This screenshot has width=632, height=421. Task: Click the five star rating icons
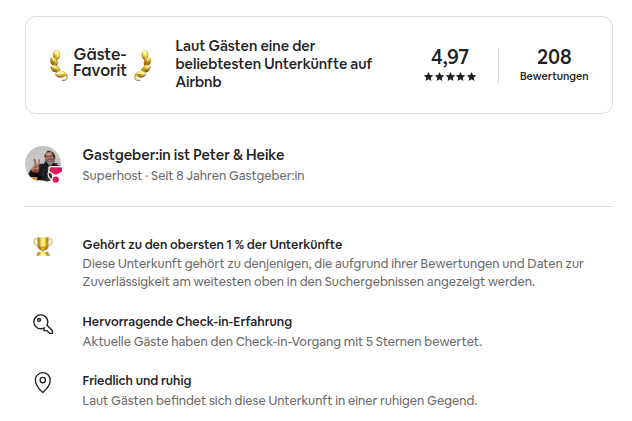(449, 77)
